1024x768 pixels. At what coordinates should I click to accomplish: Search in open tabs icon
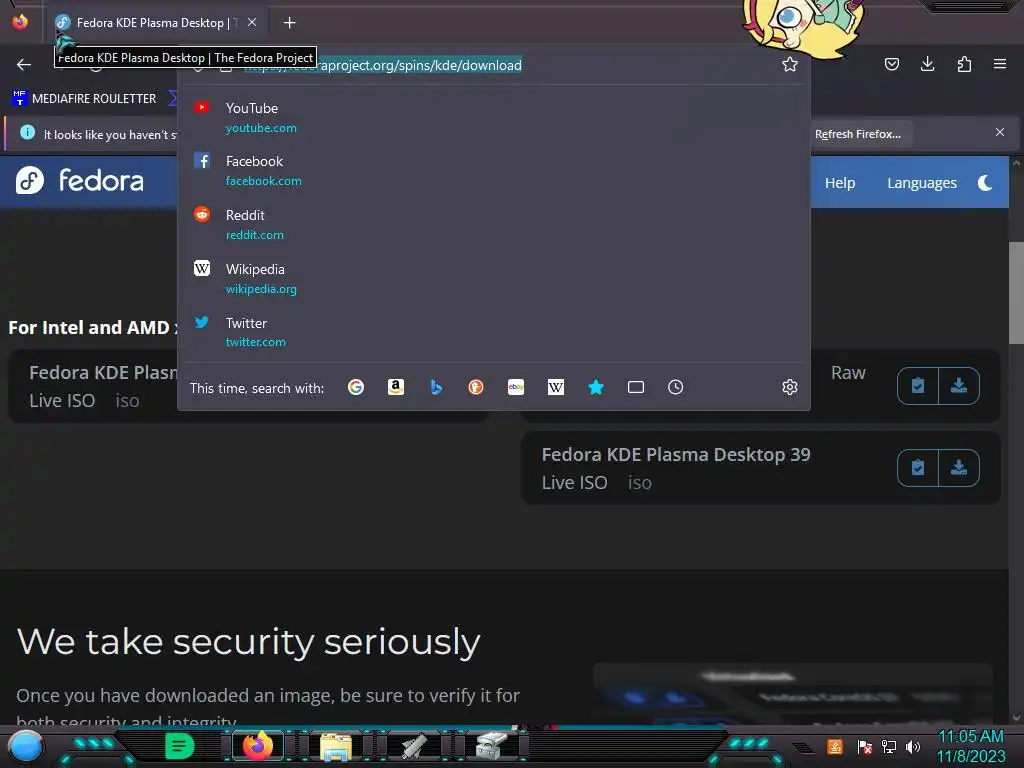click(636, 387)
